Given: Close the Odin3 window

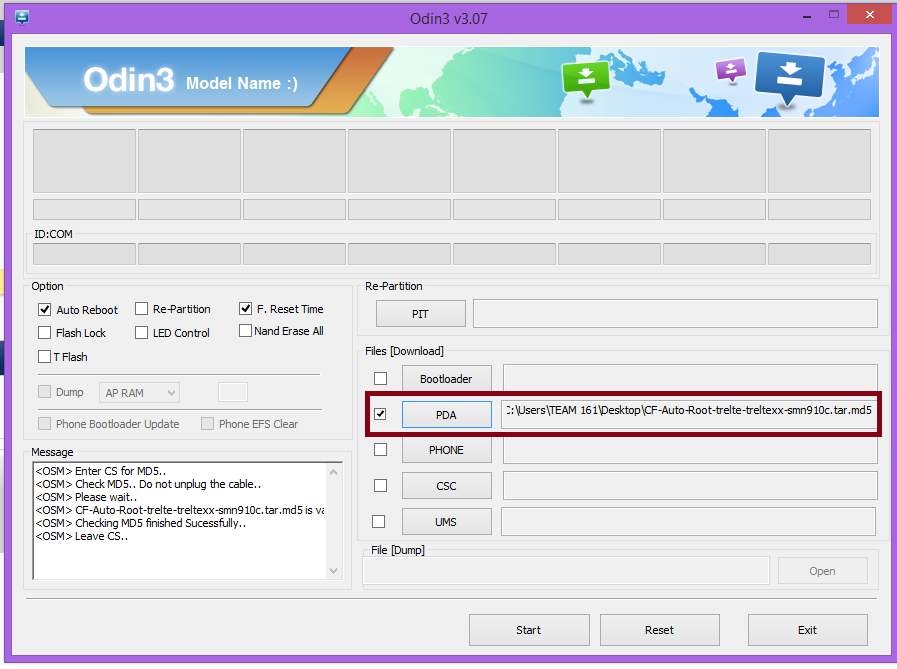Looking at the screenshot, I should [x=870, y=15].
